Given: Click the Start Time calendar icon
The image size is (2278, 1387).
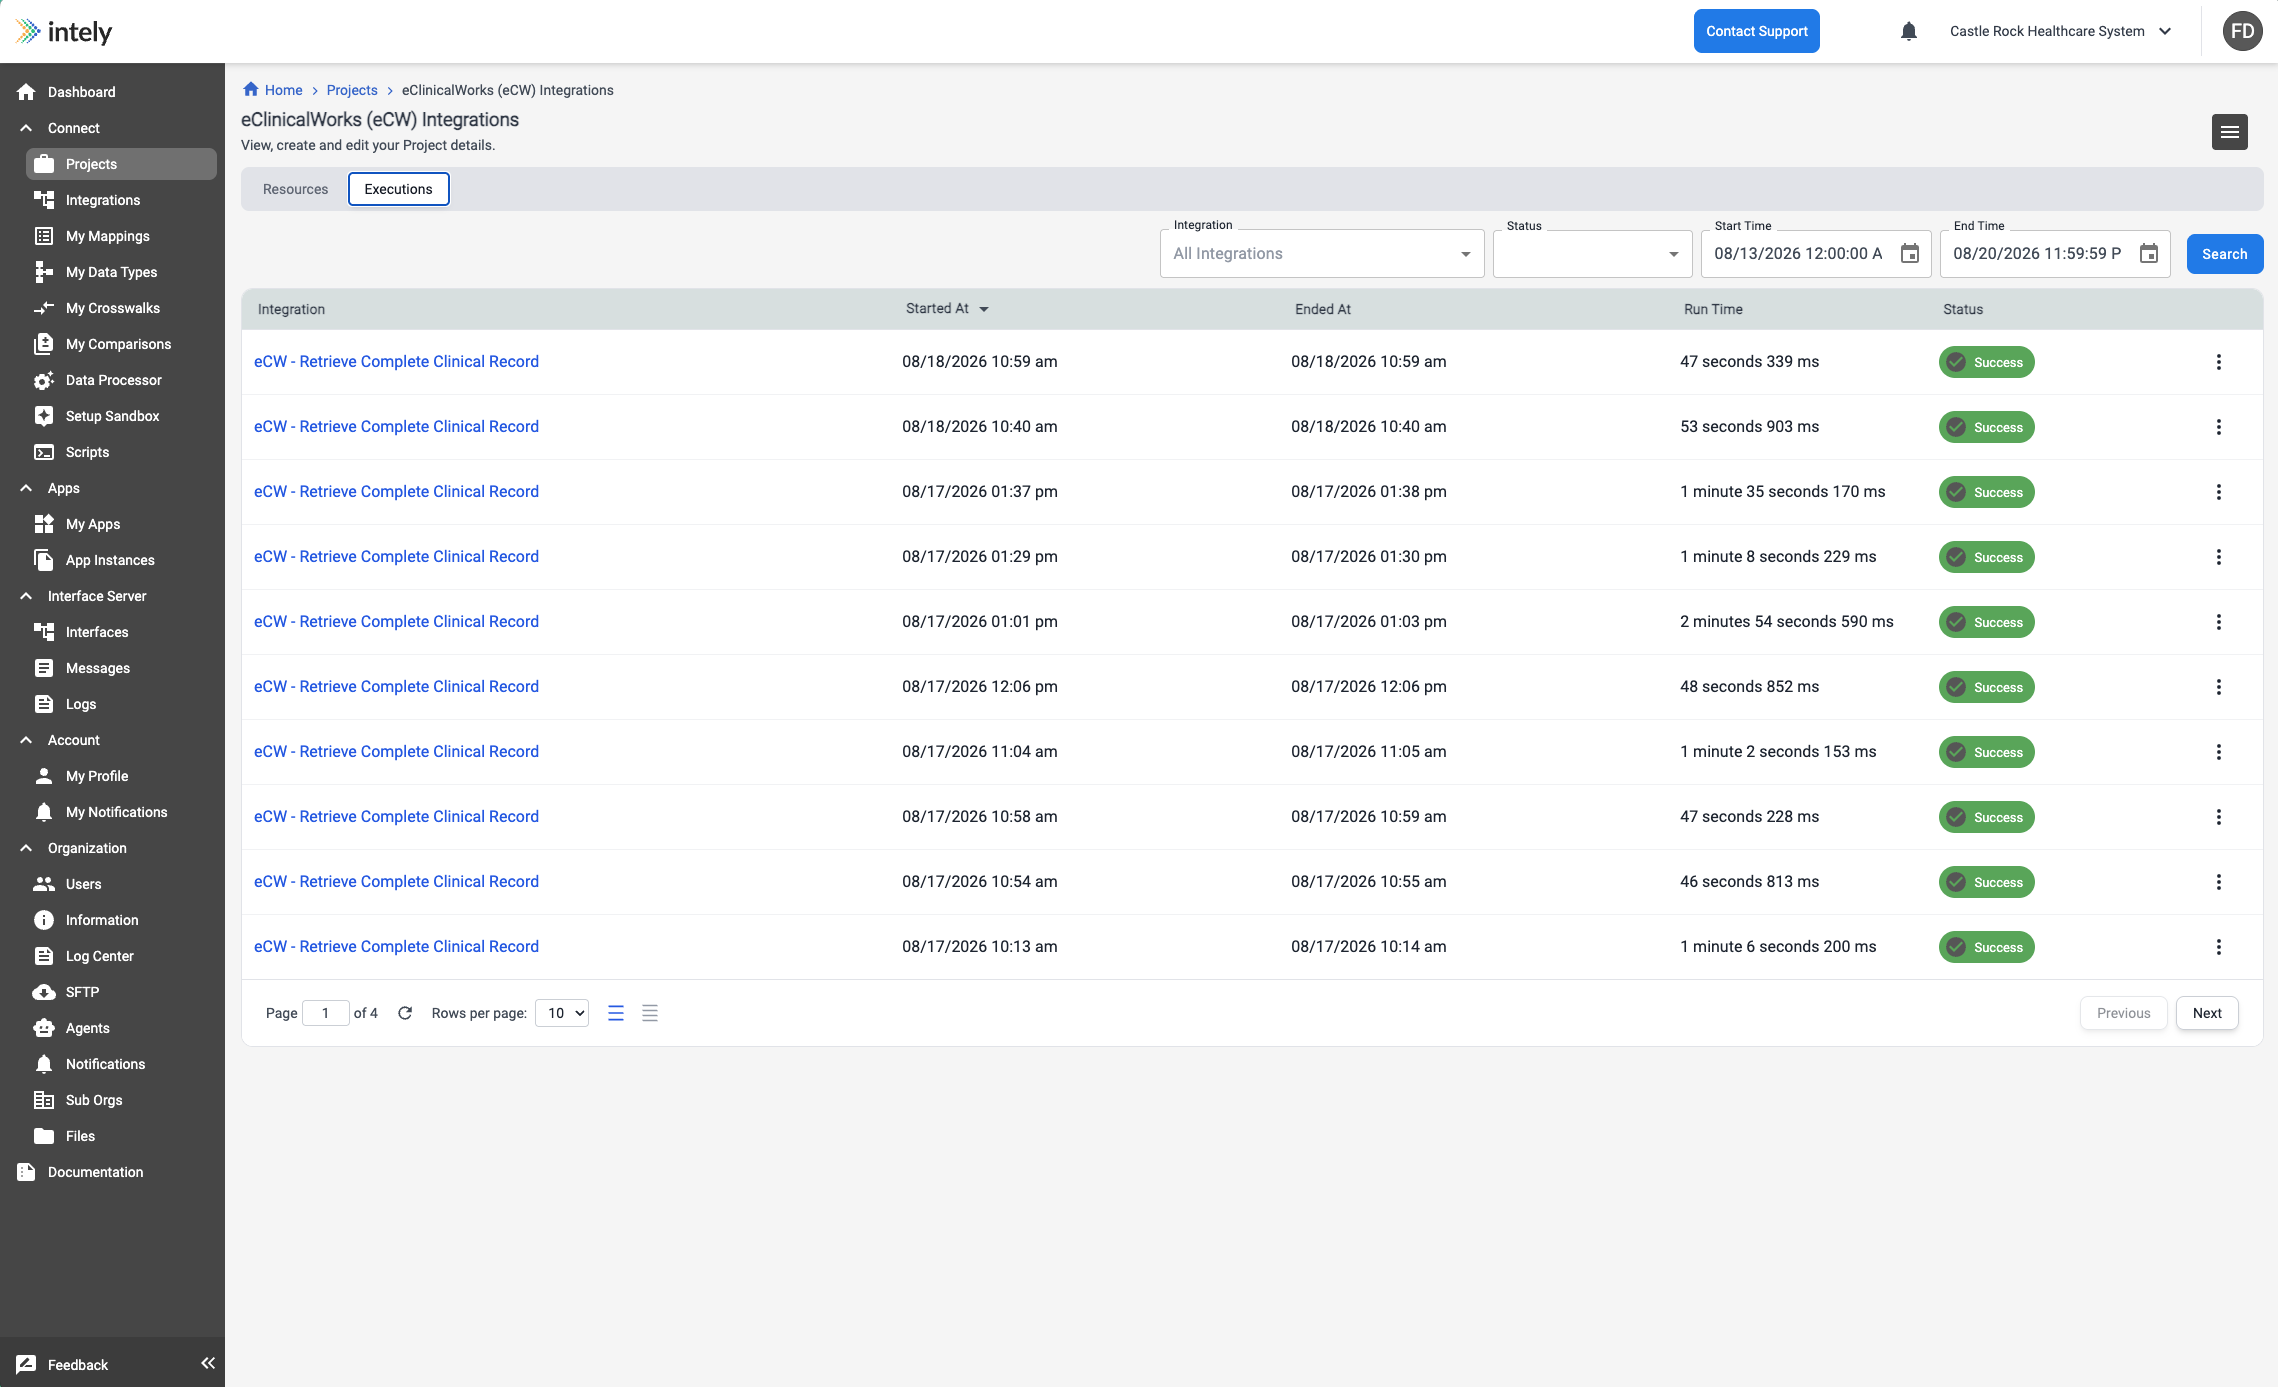Looking at the screenshot, I should click(1909, 254).
